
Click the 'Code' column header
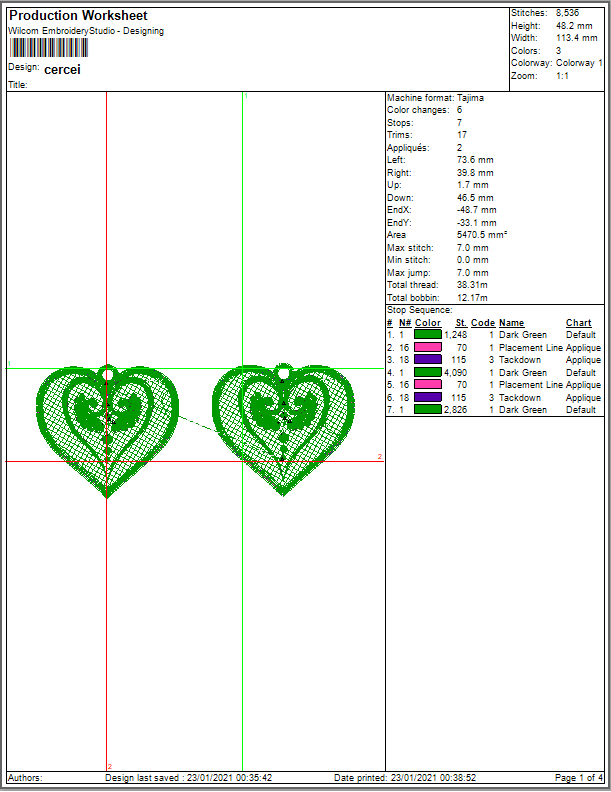(x=483, y=323)
